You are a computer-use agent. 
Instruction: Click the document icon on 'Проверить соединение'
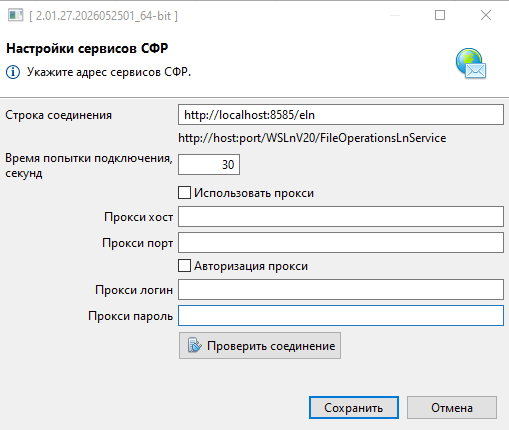[x=194, y=345]
